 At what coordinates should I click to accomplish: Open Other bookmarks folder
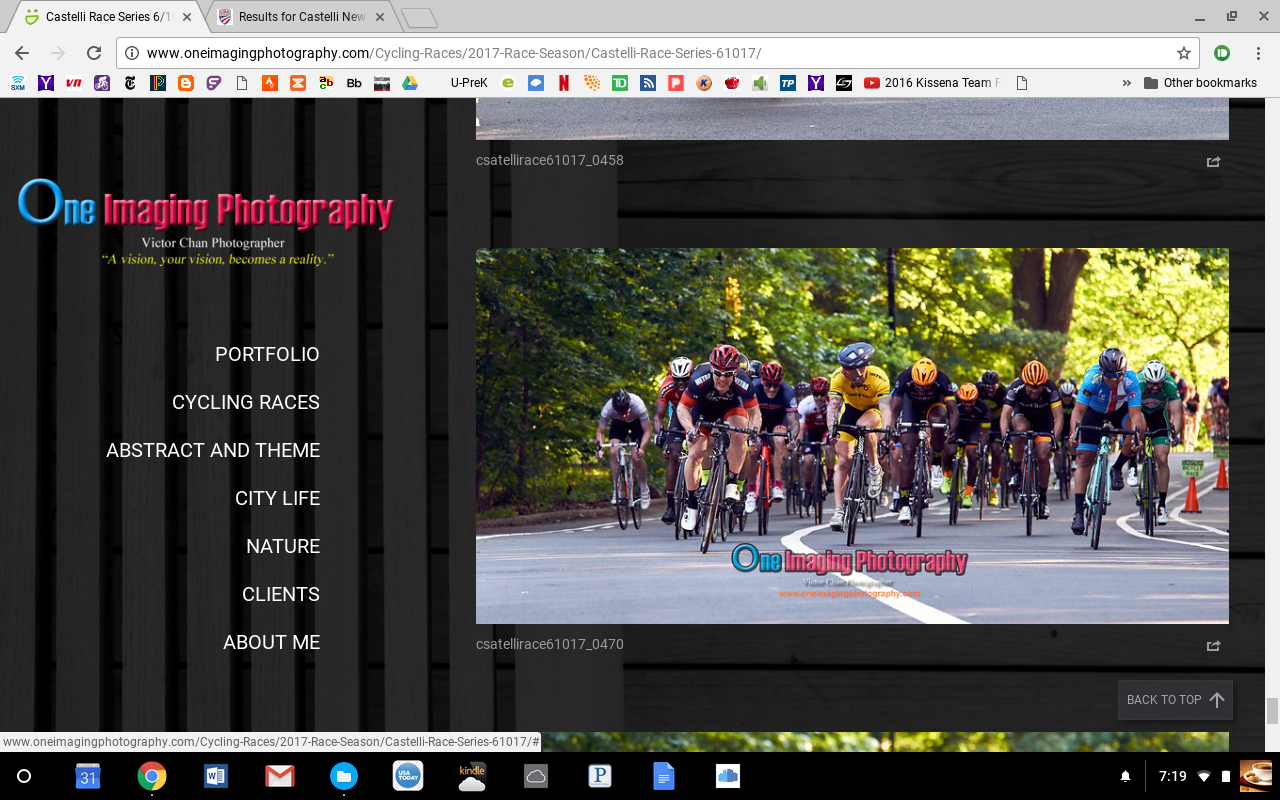point(1200,83)
